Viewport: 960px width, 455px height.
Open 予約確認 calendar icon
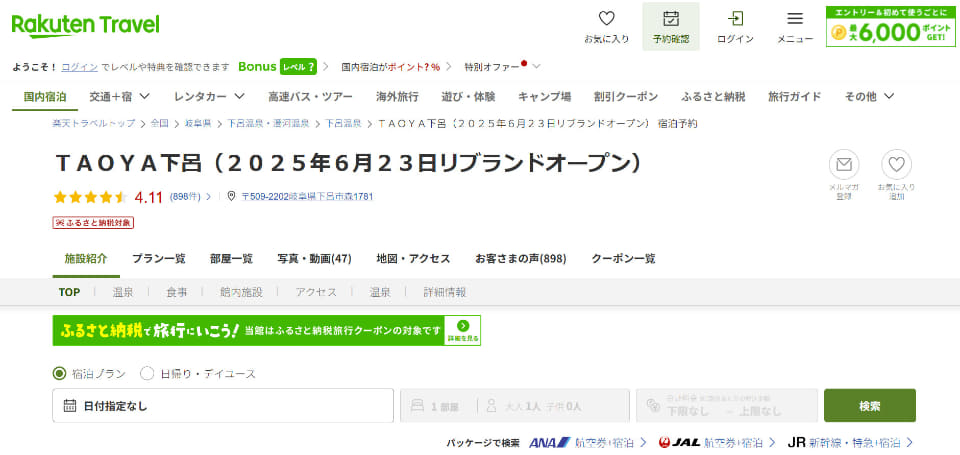(671, 18)
